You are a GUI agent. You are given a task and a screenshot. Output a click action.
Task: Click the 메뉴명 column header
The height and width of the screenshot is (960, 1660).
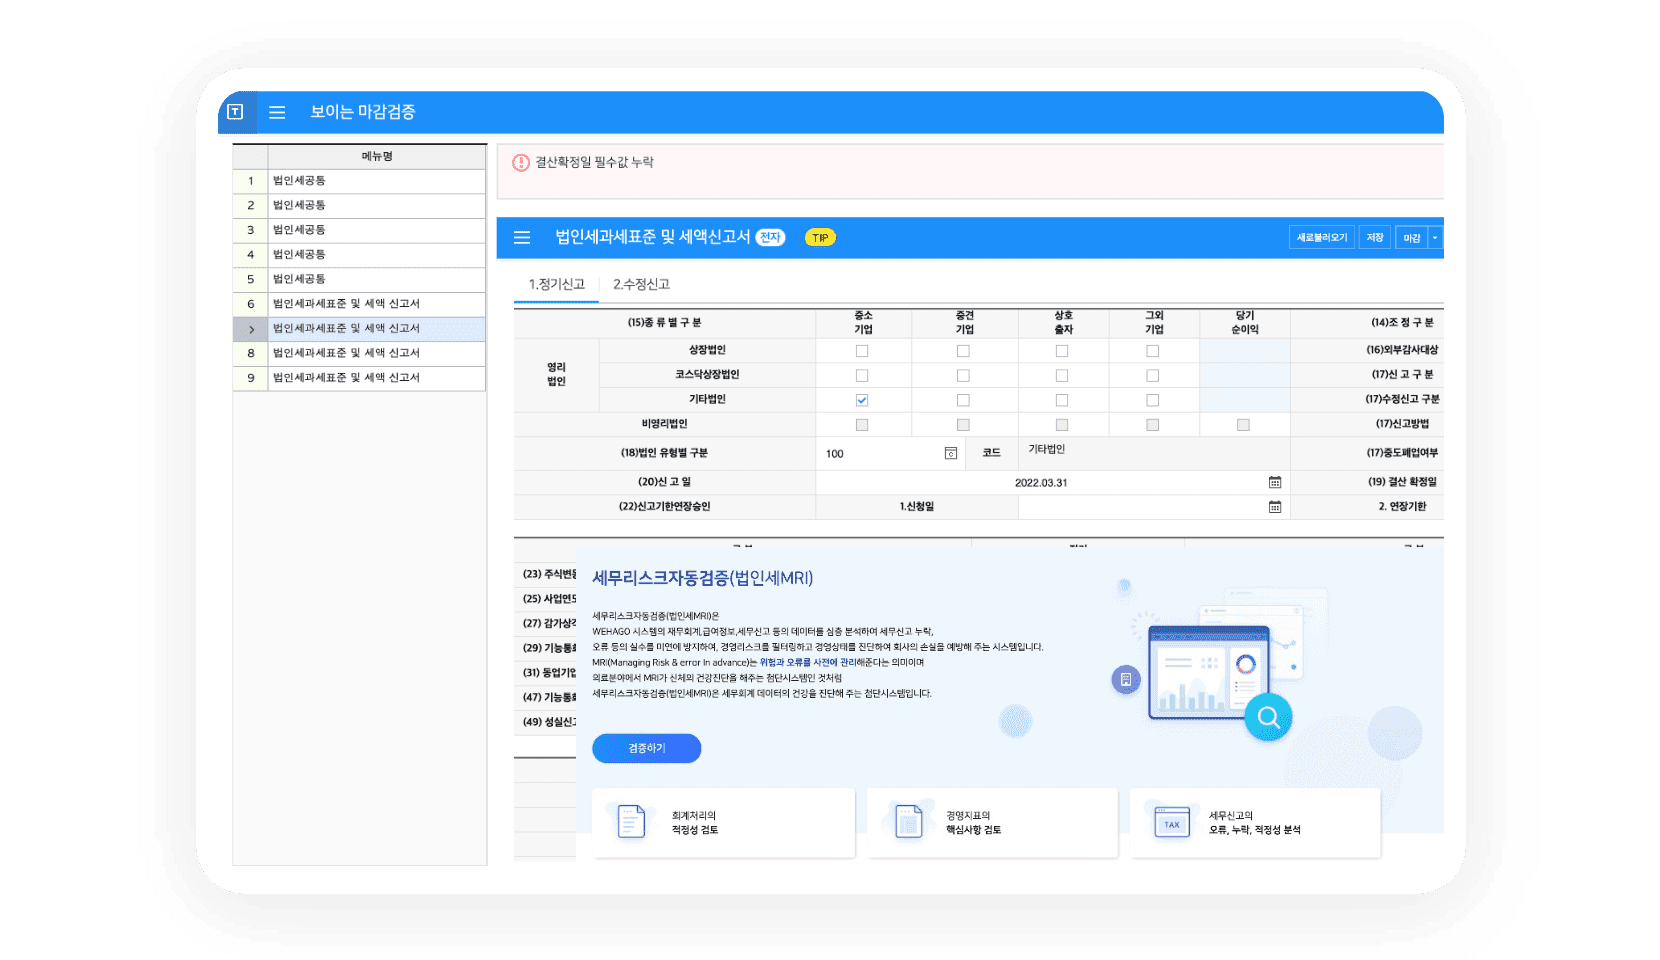tap(377, 157)
